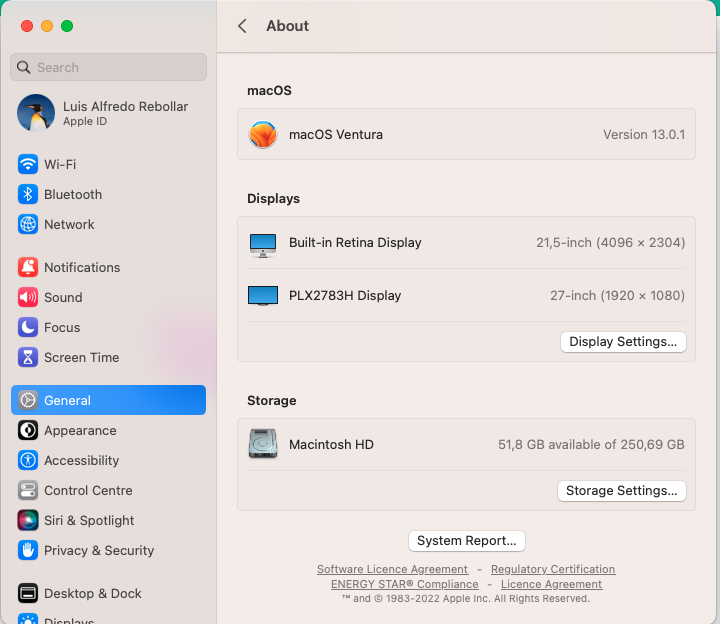
Task: Open Bluetooth settings label
Action: pos(73,194)
